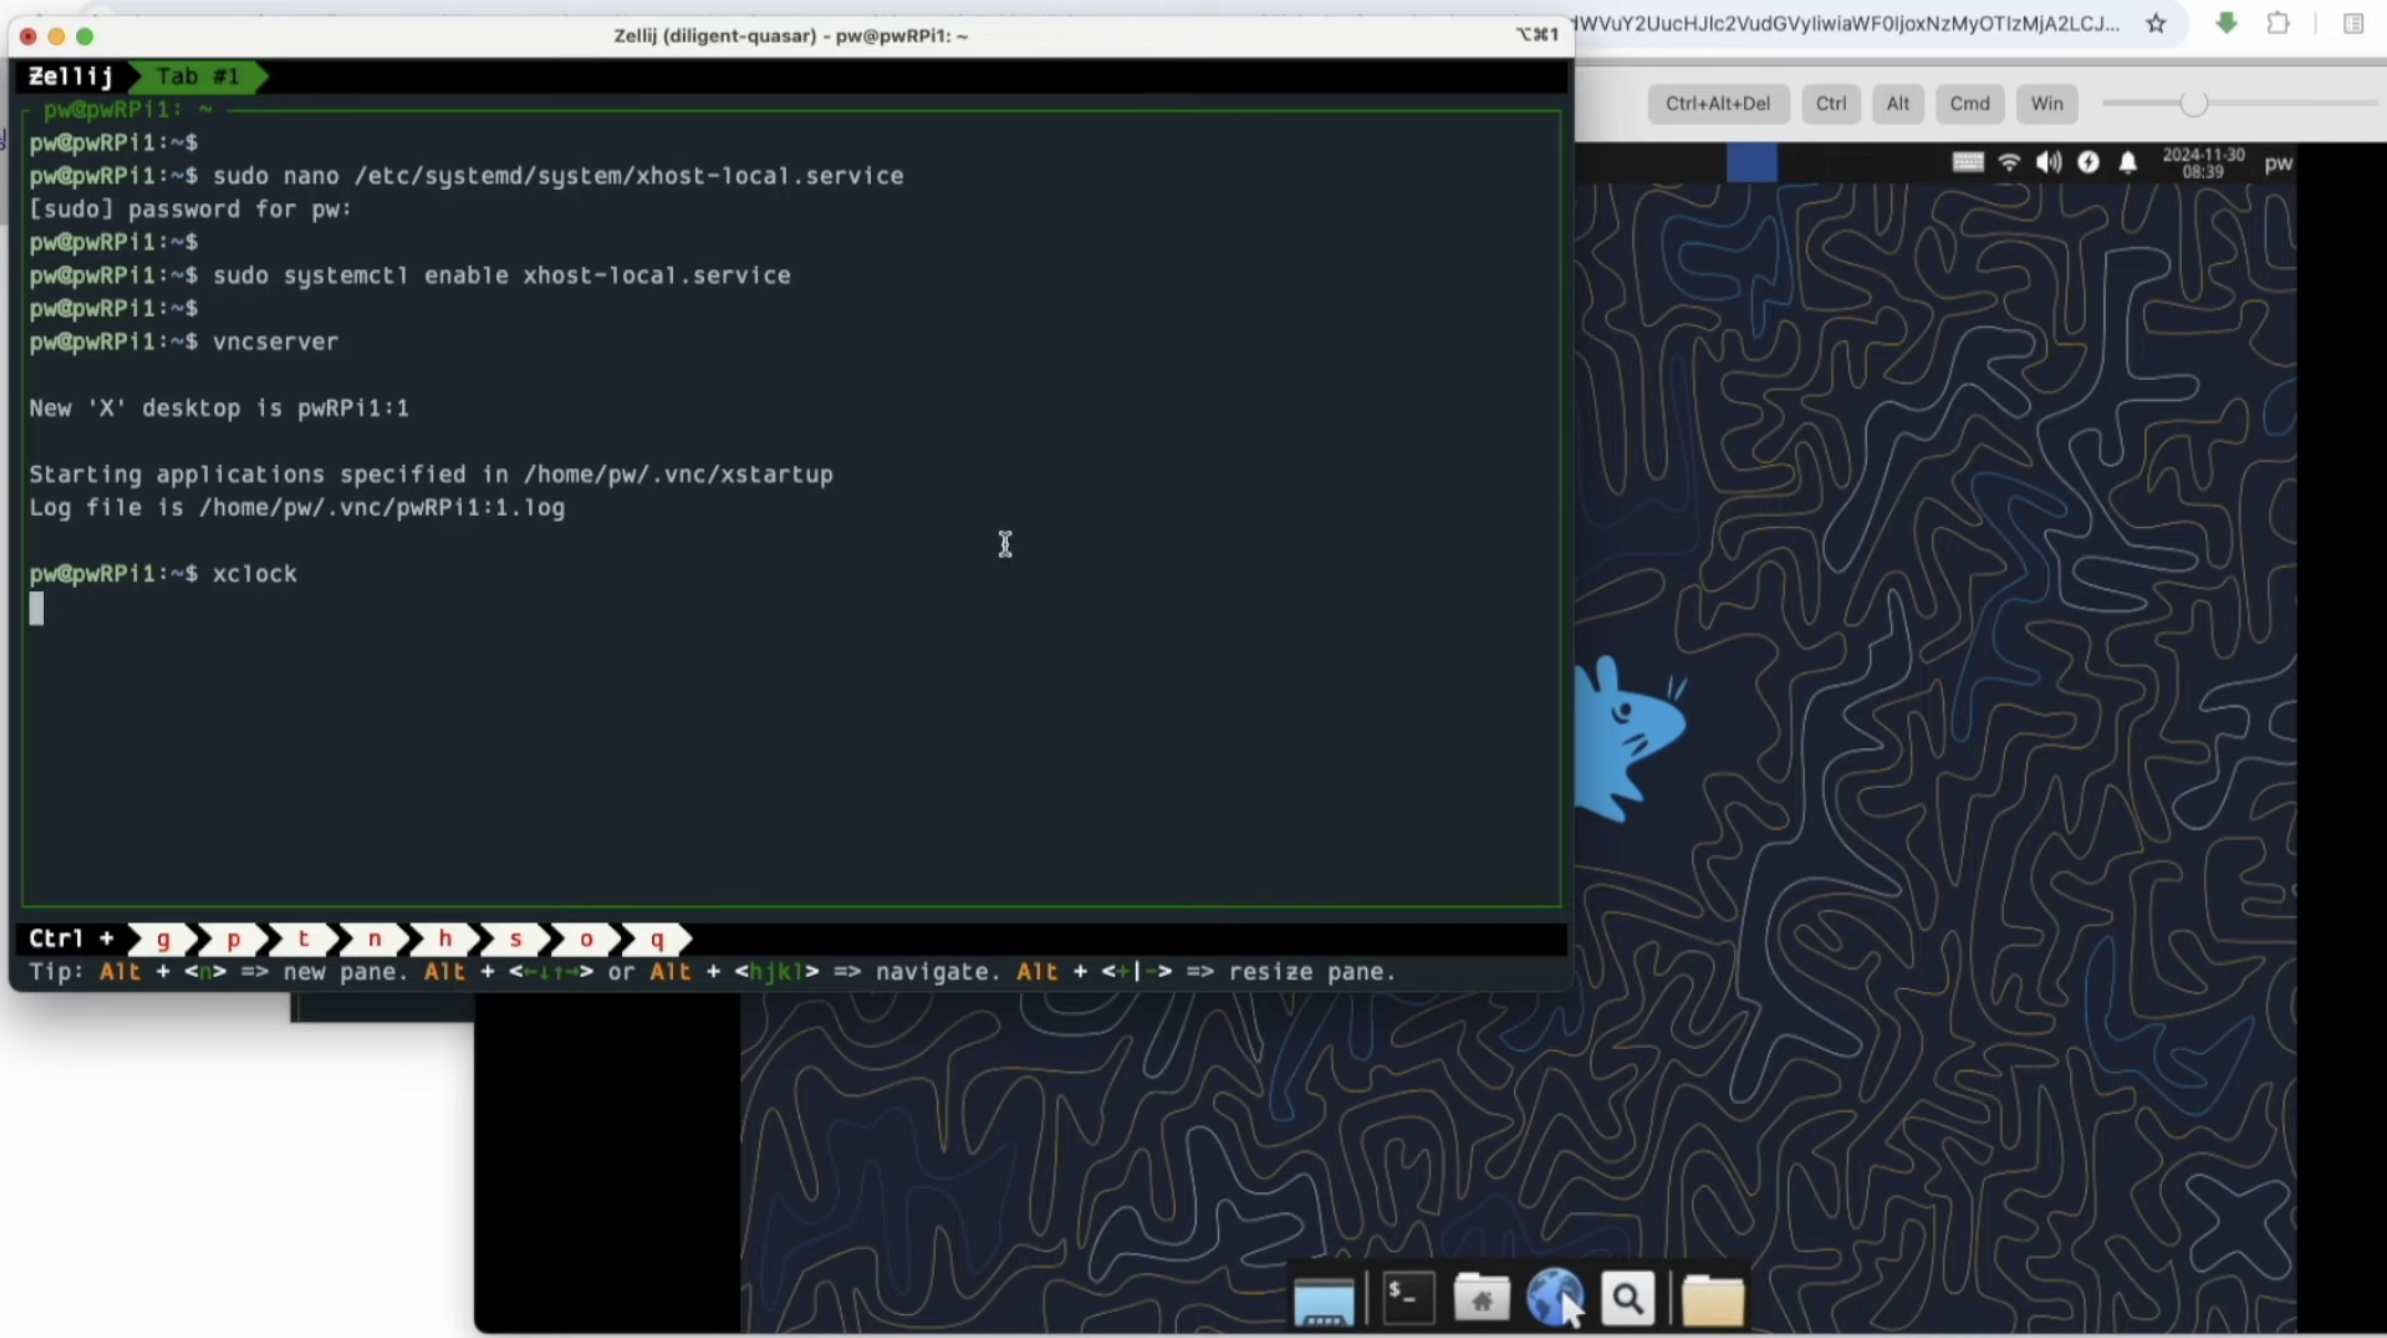Launch the web browser globe icon

coord(1553,1297)
